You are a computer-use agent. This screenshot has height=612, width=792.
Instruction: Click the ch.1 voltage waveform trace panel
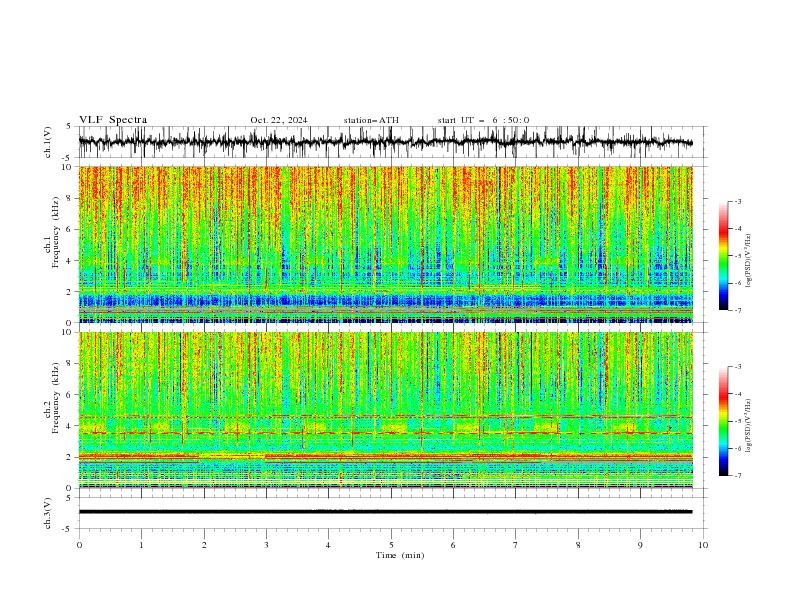pos(392,142)
